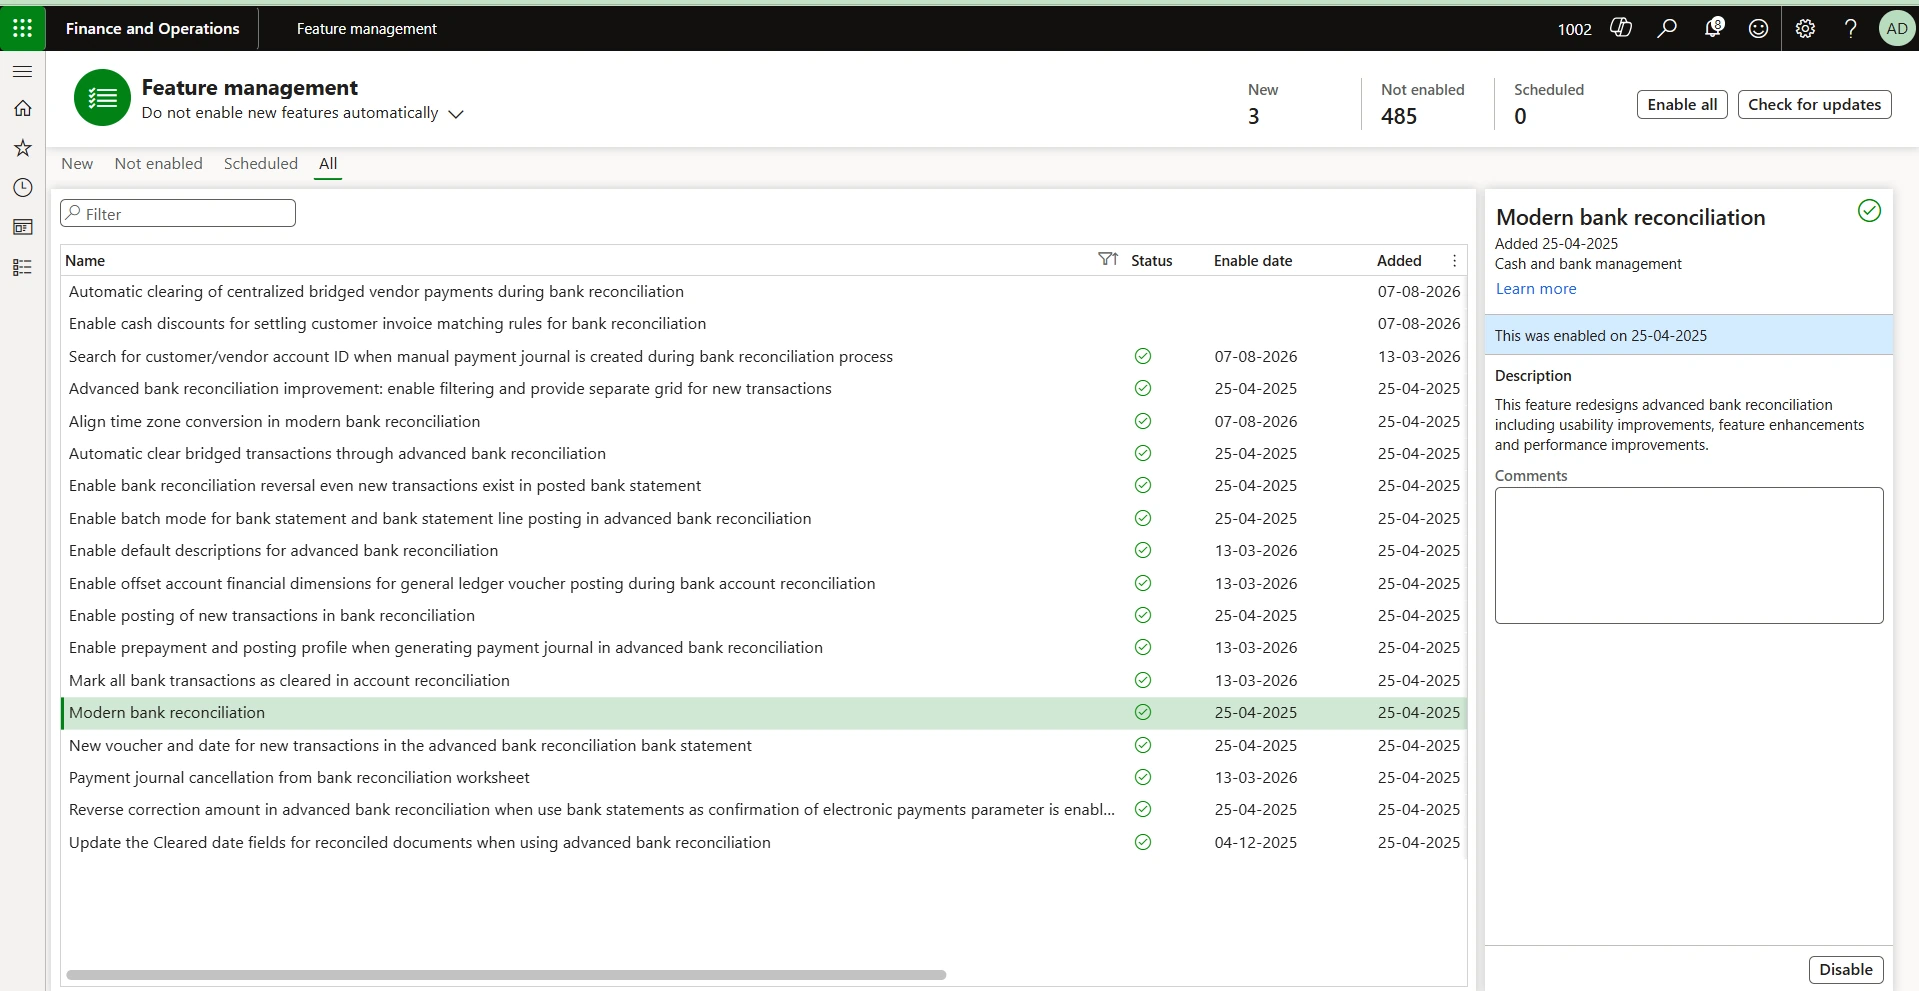Image resolution: width=1919 pixels, height=991 pixels.
Task: Open the Settings gear icon
Action: (x=1805, y=28)
